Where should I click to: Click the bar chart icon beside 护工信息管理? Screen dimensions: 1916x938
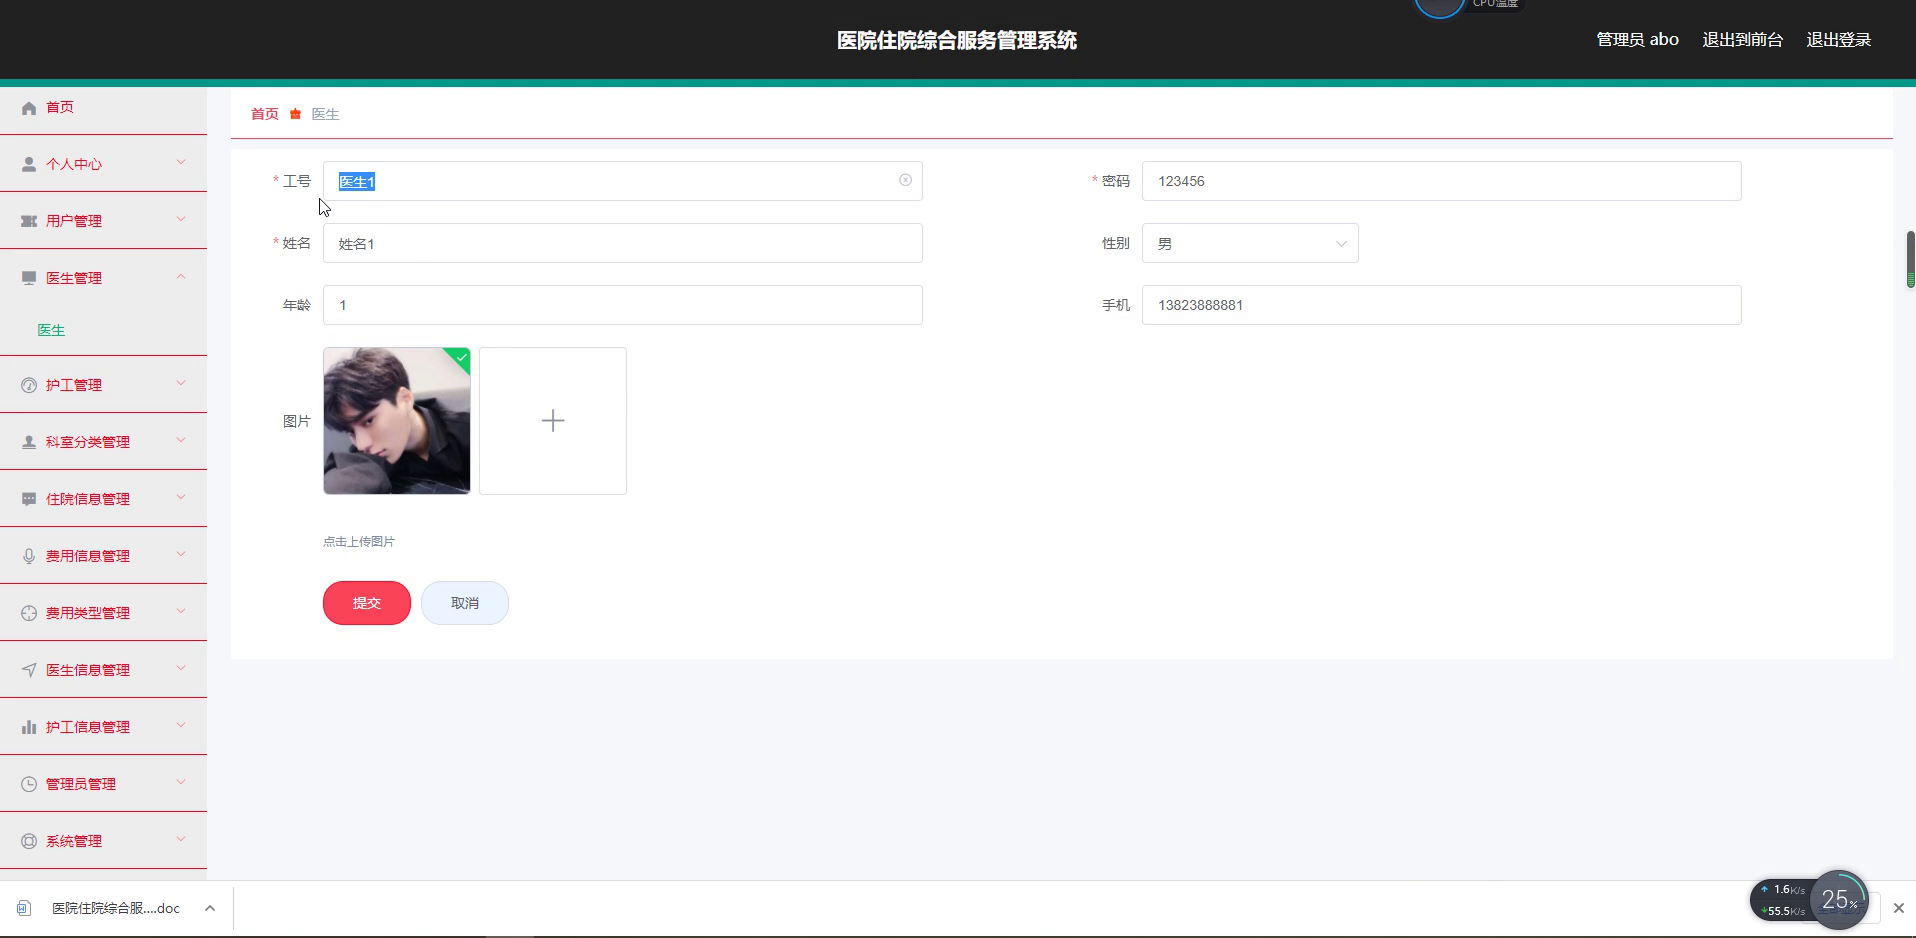tap(29, 727)
